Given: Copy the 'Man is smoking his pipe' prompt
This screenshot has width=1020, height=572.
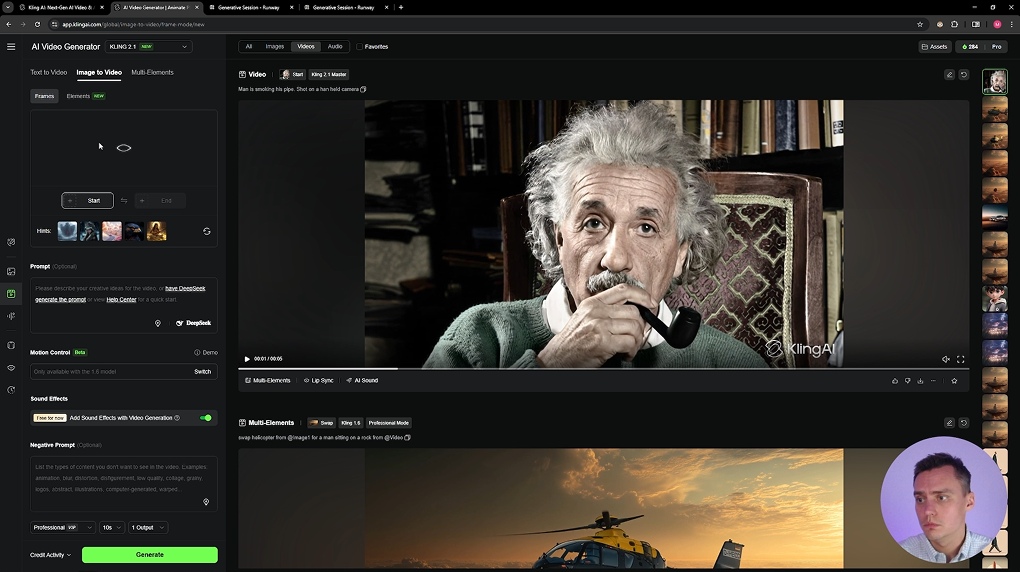Looking at the screenshot, I should pos(363,89).
